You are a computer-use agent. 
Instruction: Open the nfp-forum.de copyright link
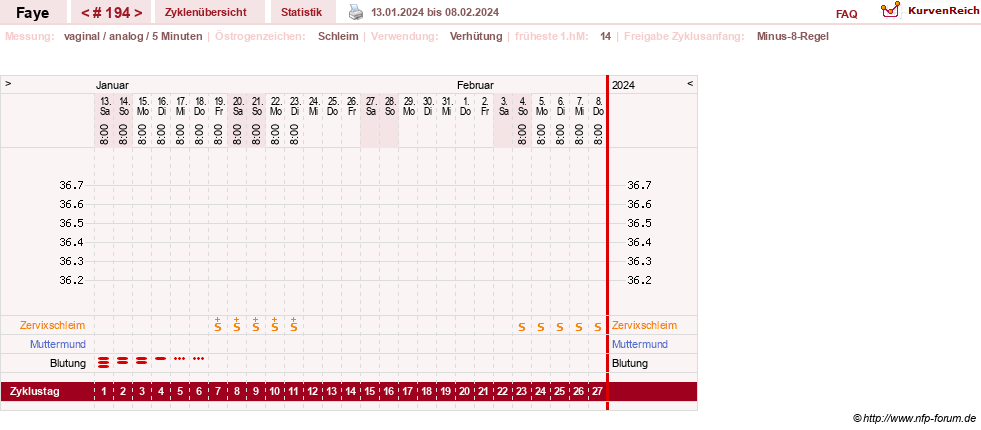(x=914, y=418)
